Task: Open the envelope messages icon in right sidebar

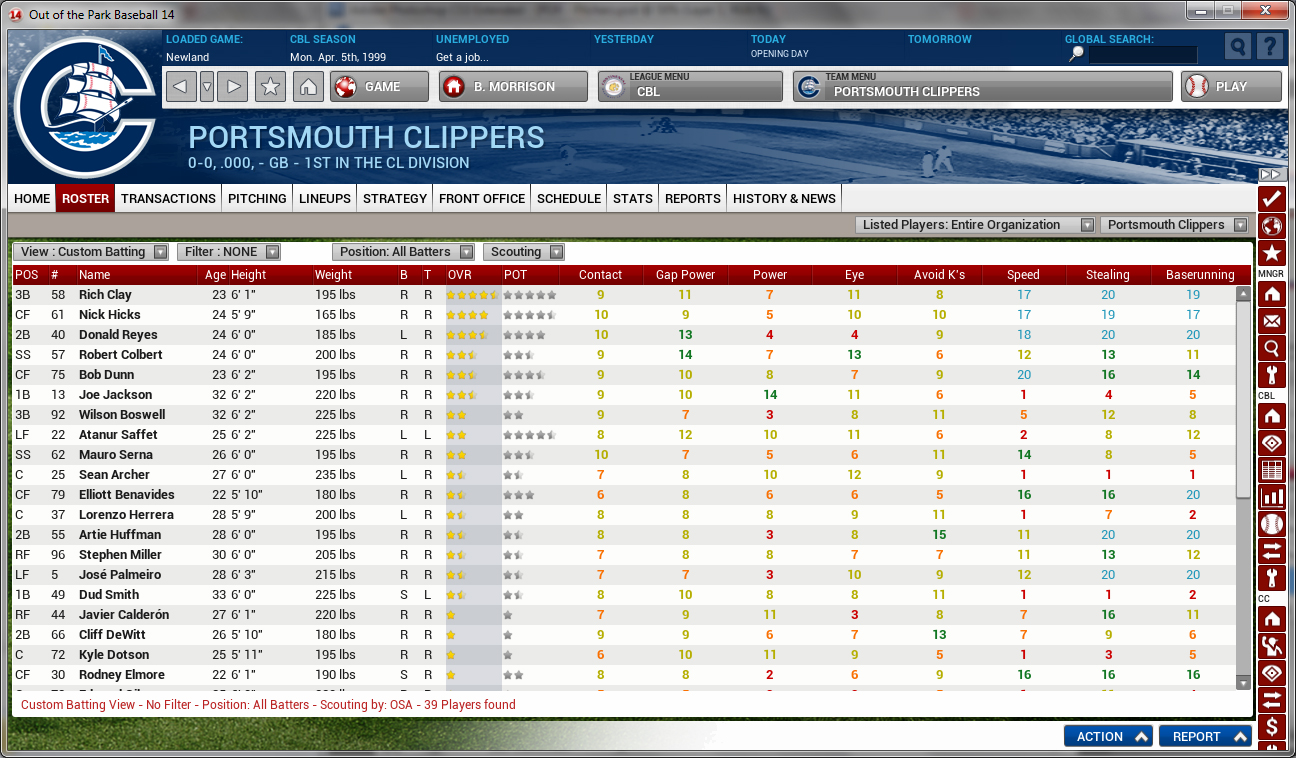Action: click(x=1271, y=321)
